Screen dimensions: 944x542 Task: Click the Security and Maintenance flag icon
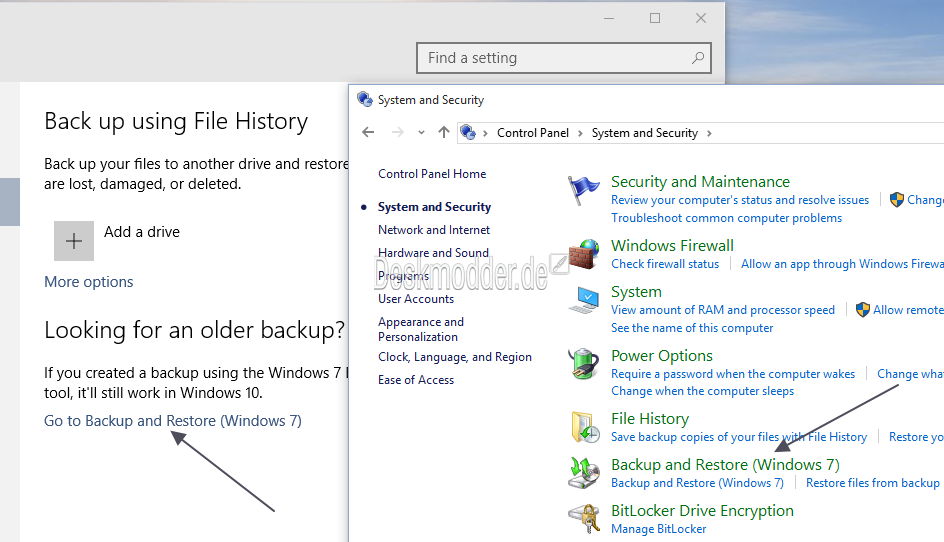click(583, 190)
